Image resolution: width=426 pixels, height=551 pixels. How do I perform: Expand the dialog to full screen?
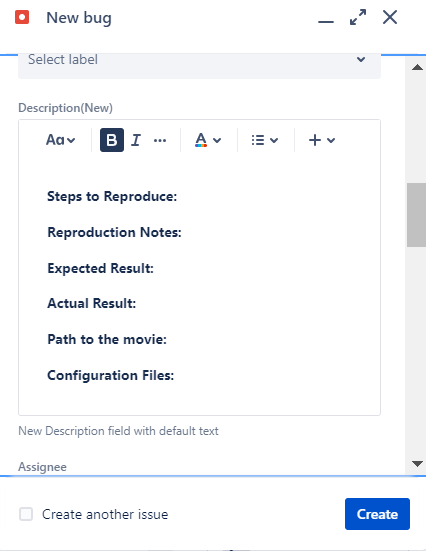point(358,17)
